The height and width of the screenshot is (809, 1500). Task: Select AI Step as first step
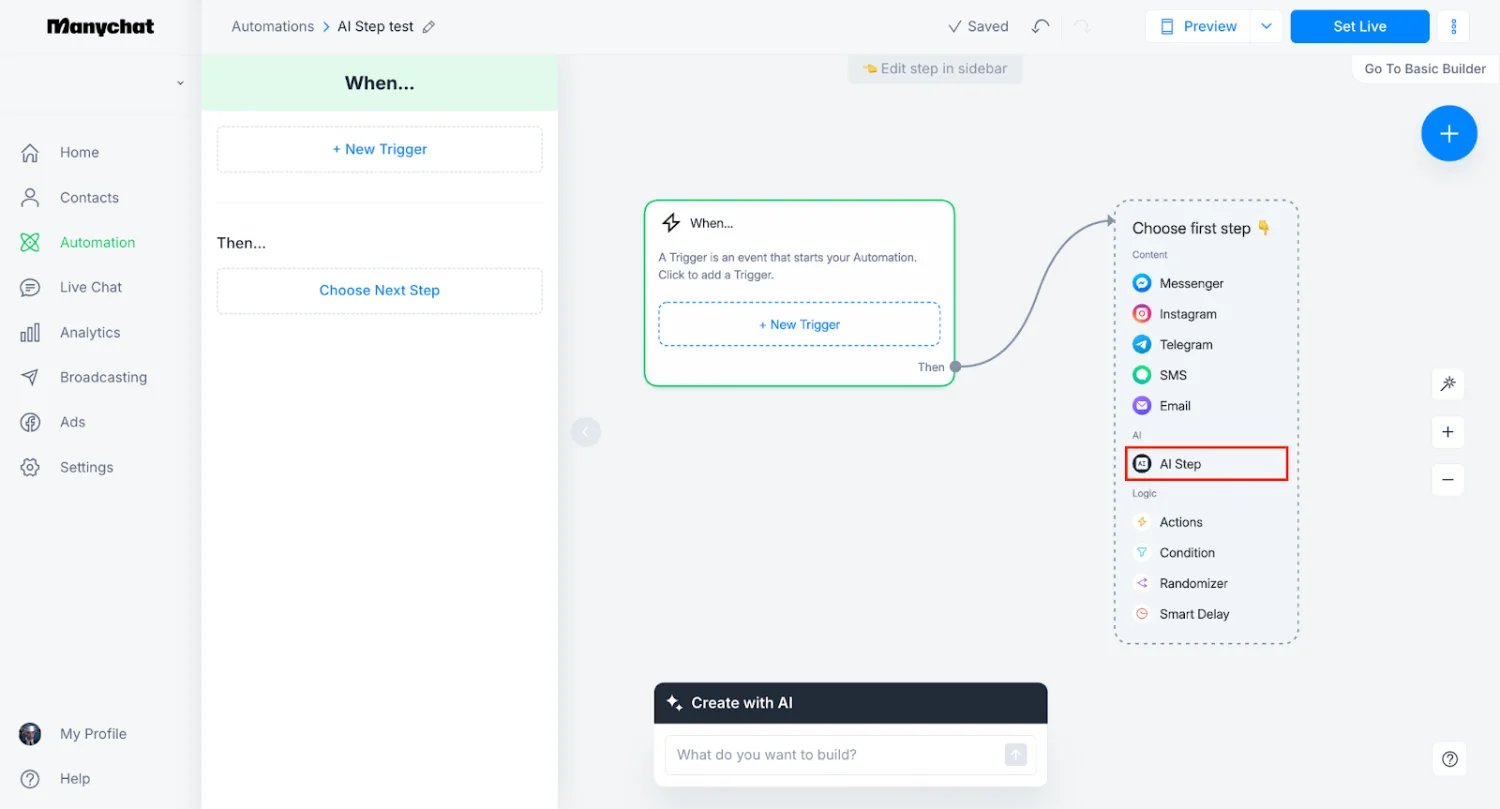1207,464
